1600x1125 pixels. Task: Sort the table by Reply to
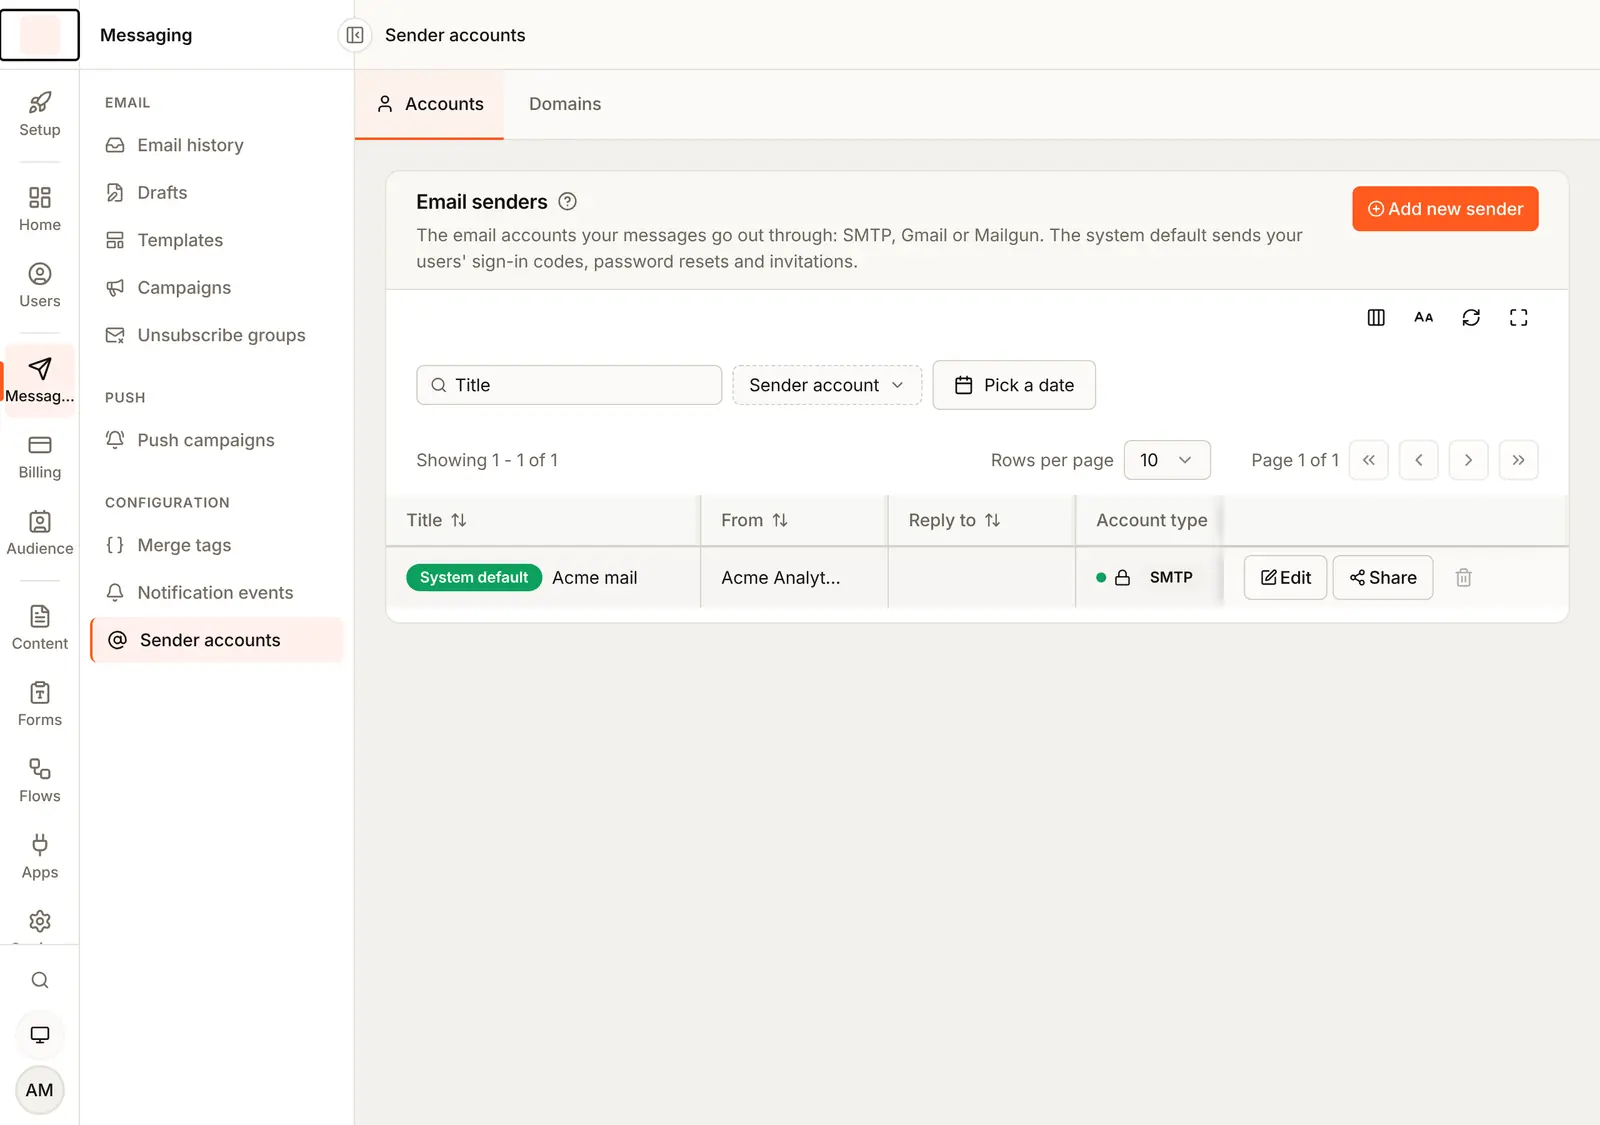[x=955, y=520]
